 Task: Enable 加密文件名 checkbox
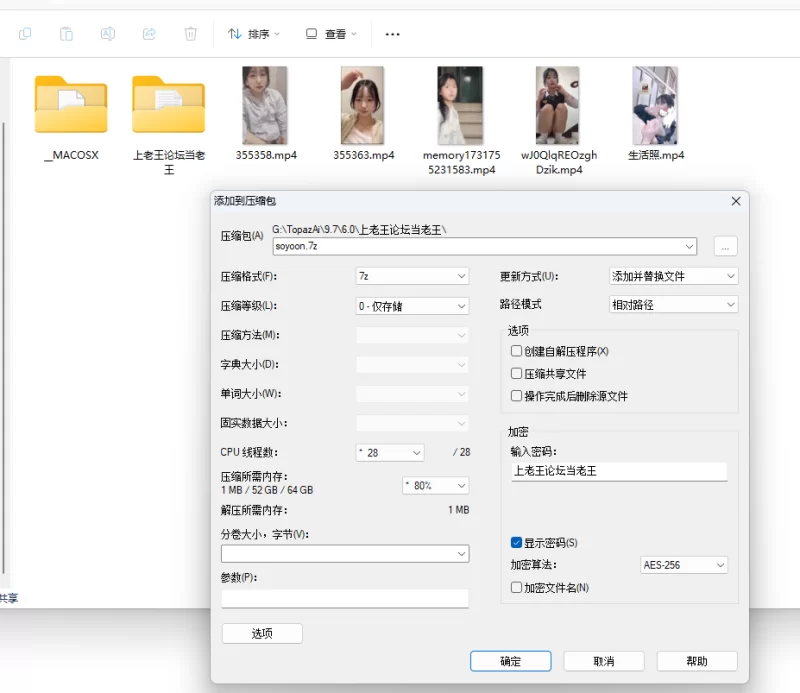coord(516,588)
